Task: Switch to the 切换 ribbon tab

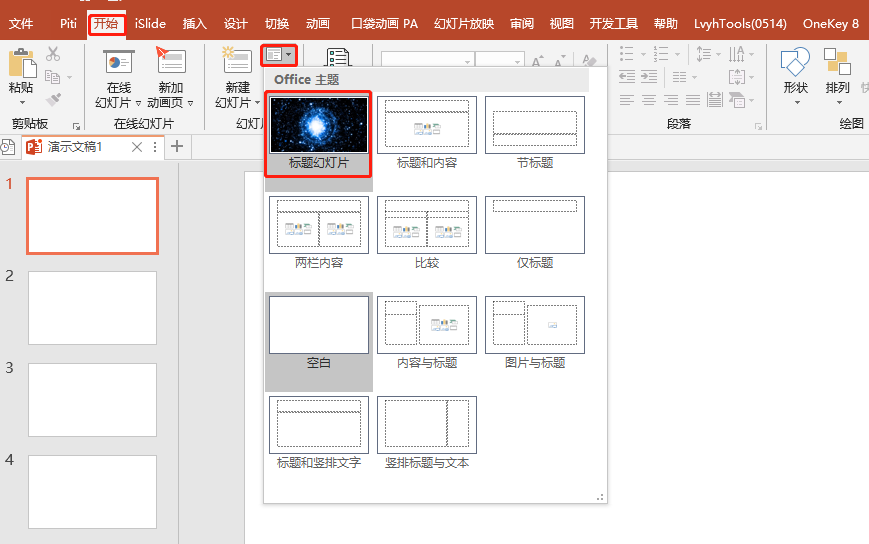Action: pos(277,24)
